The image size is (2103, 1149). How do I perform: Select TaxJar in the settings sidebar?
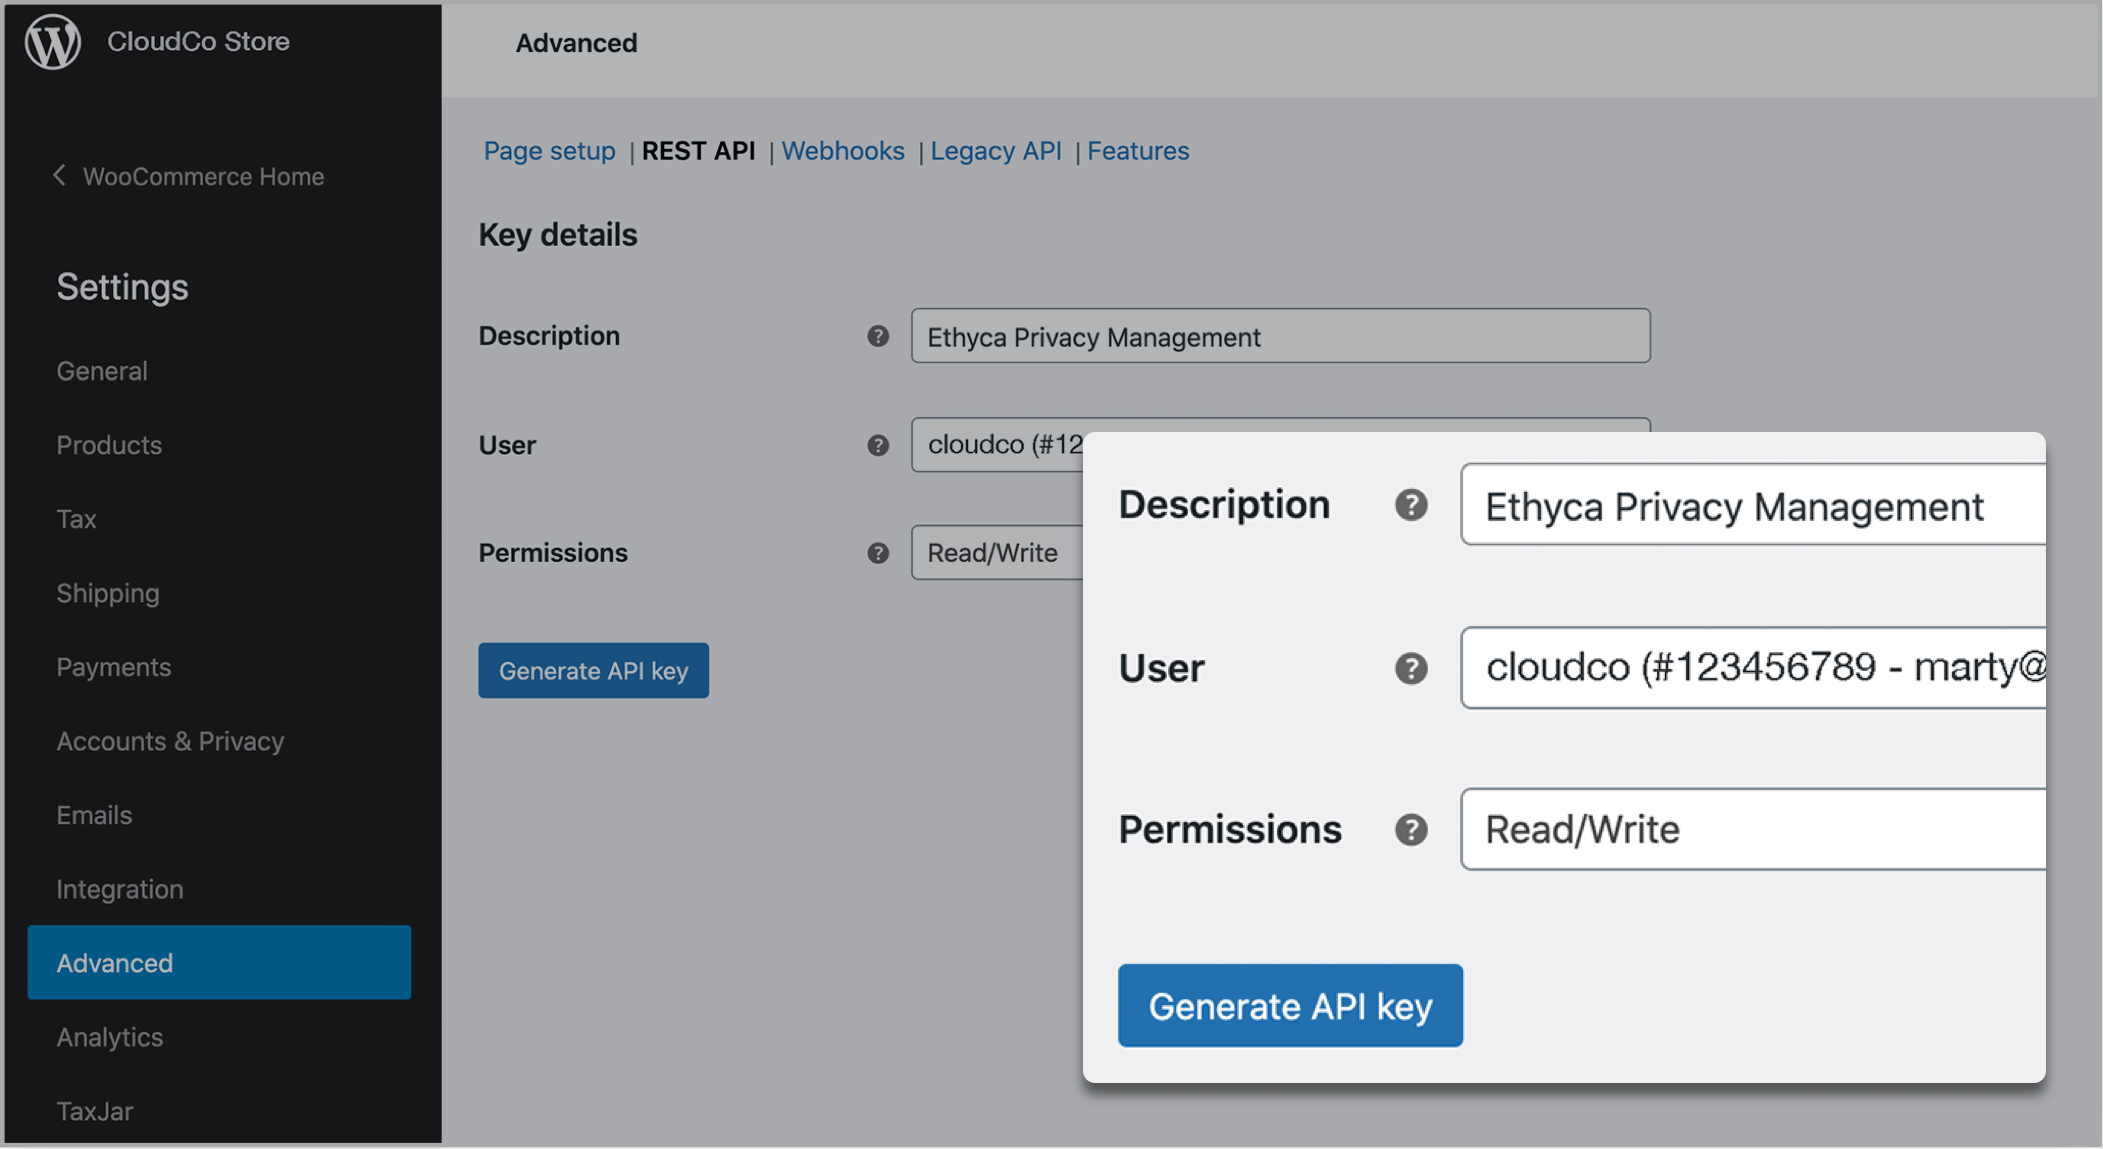coord(95,1111)
